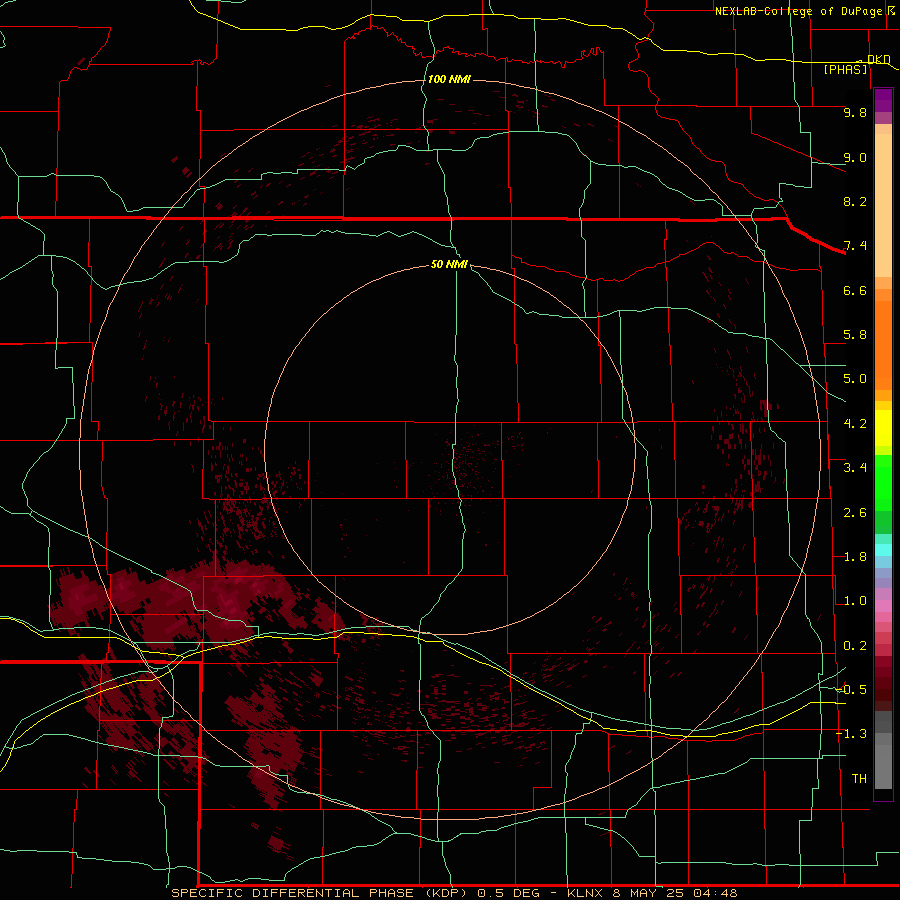900x900 pixels.
Task: Click the 5.8 scale value
Action: pos(855,335)
